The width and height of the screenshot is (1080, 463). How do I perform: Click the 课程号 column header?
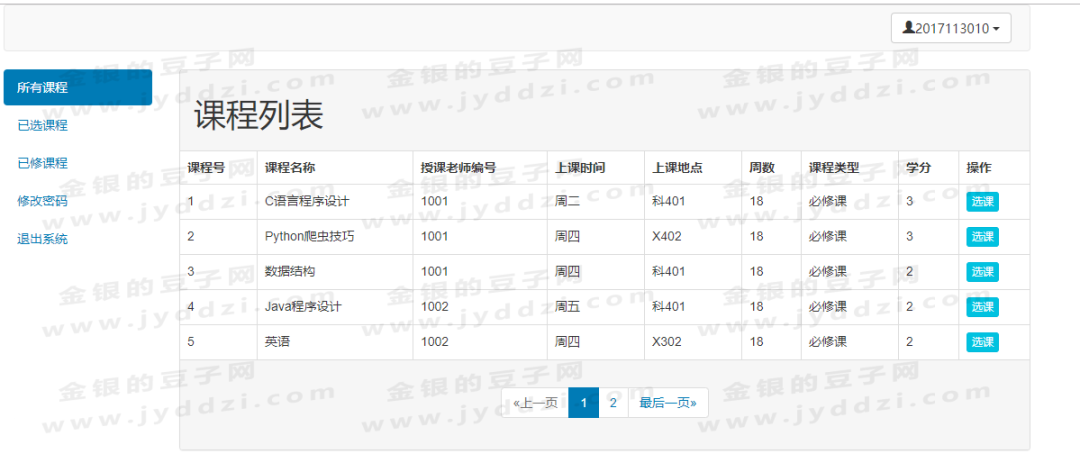[x=206, y=168]
